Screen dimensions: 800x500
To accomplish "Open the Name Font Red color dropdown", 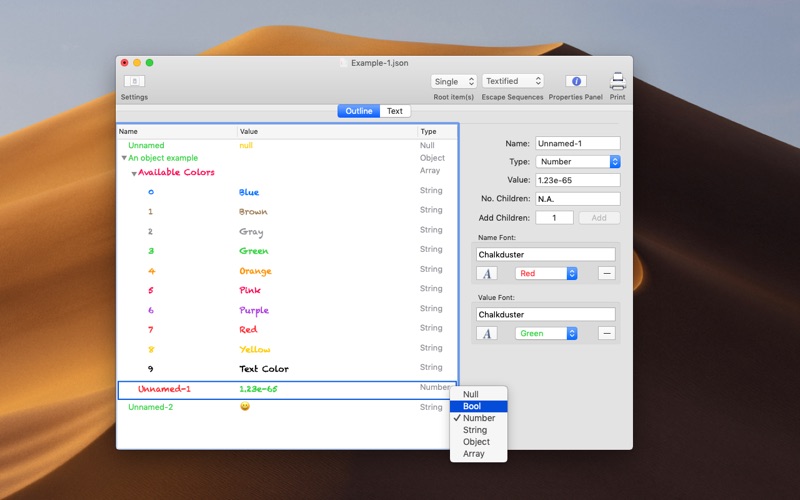I will click(546, 273).
